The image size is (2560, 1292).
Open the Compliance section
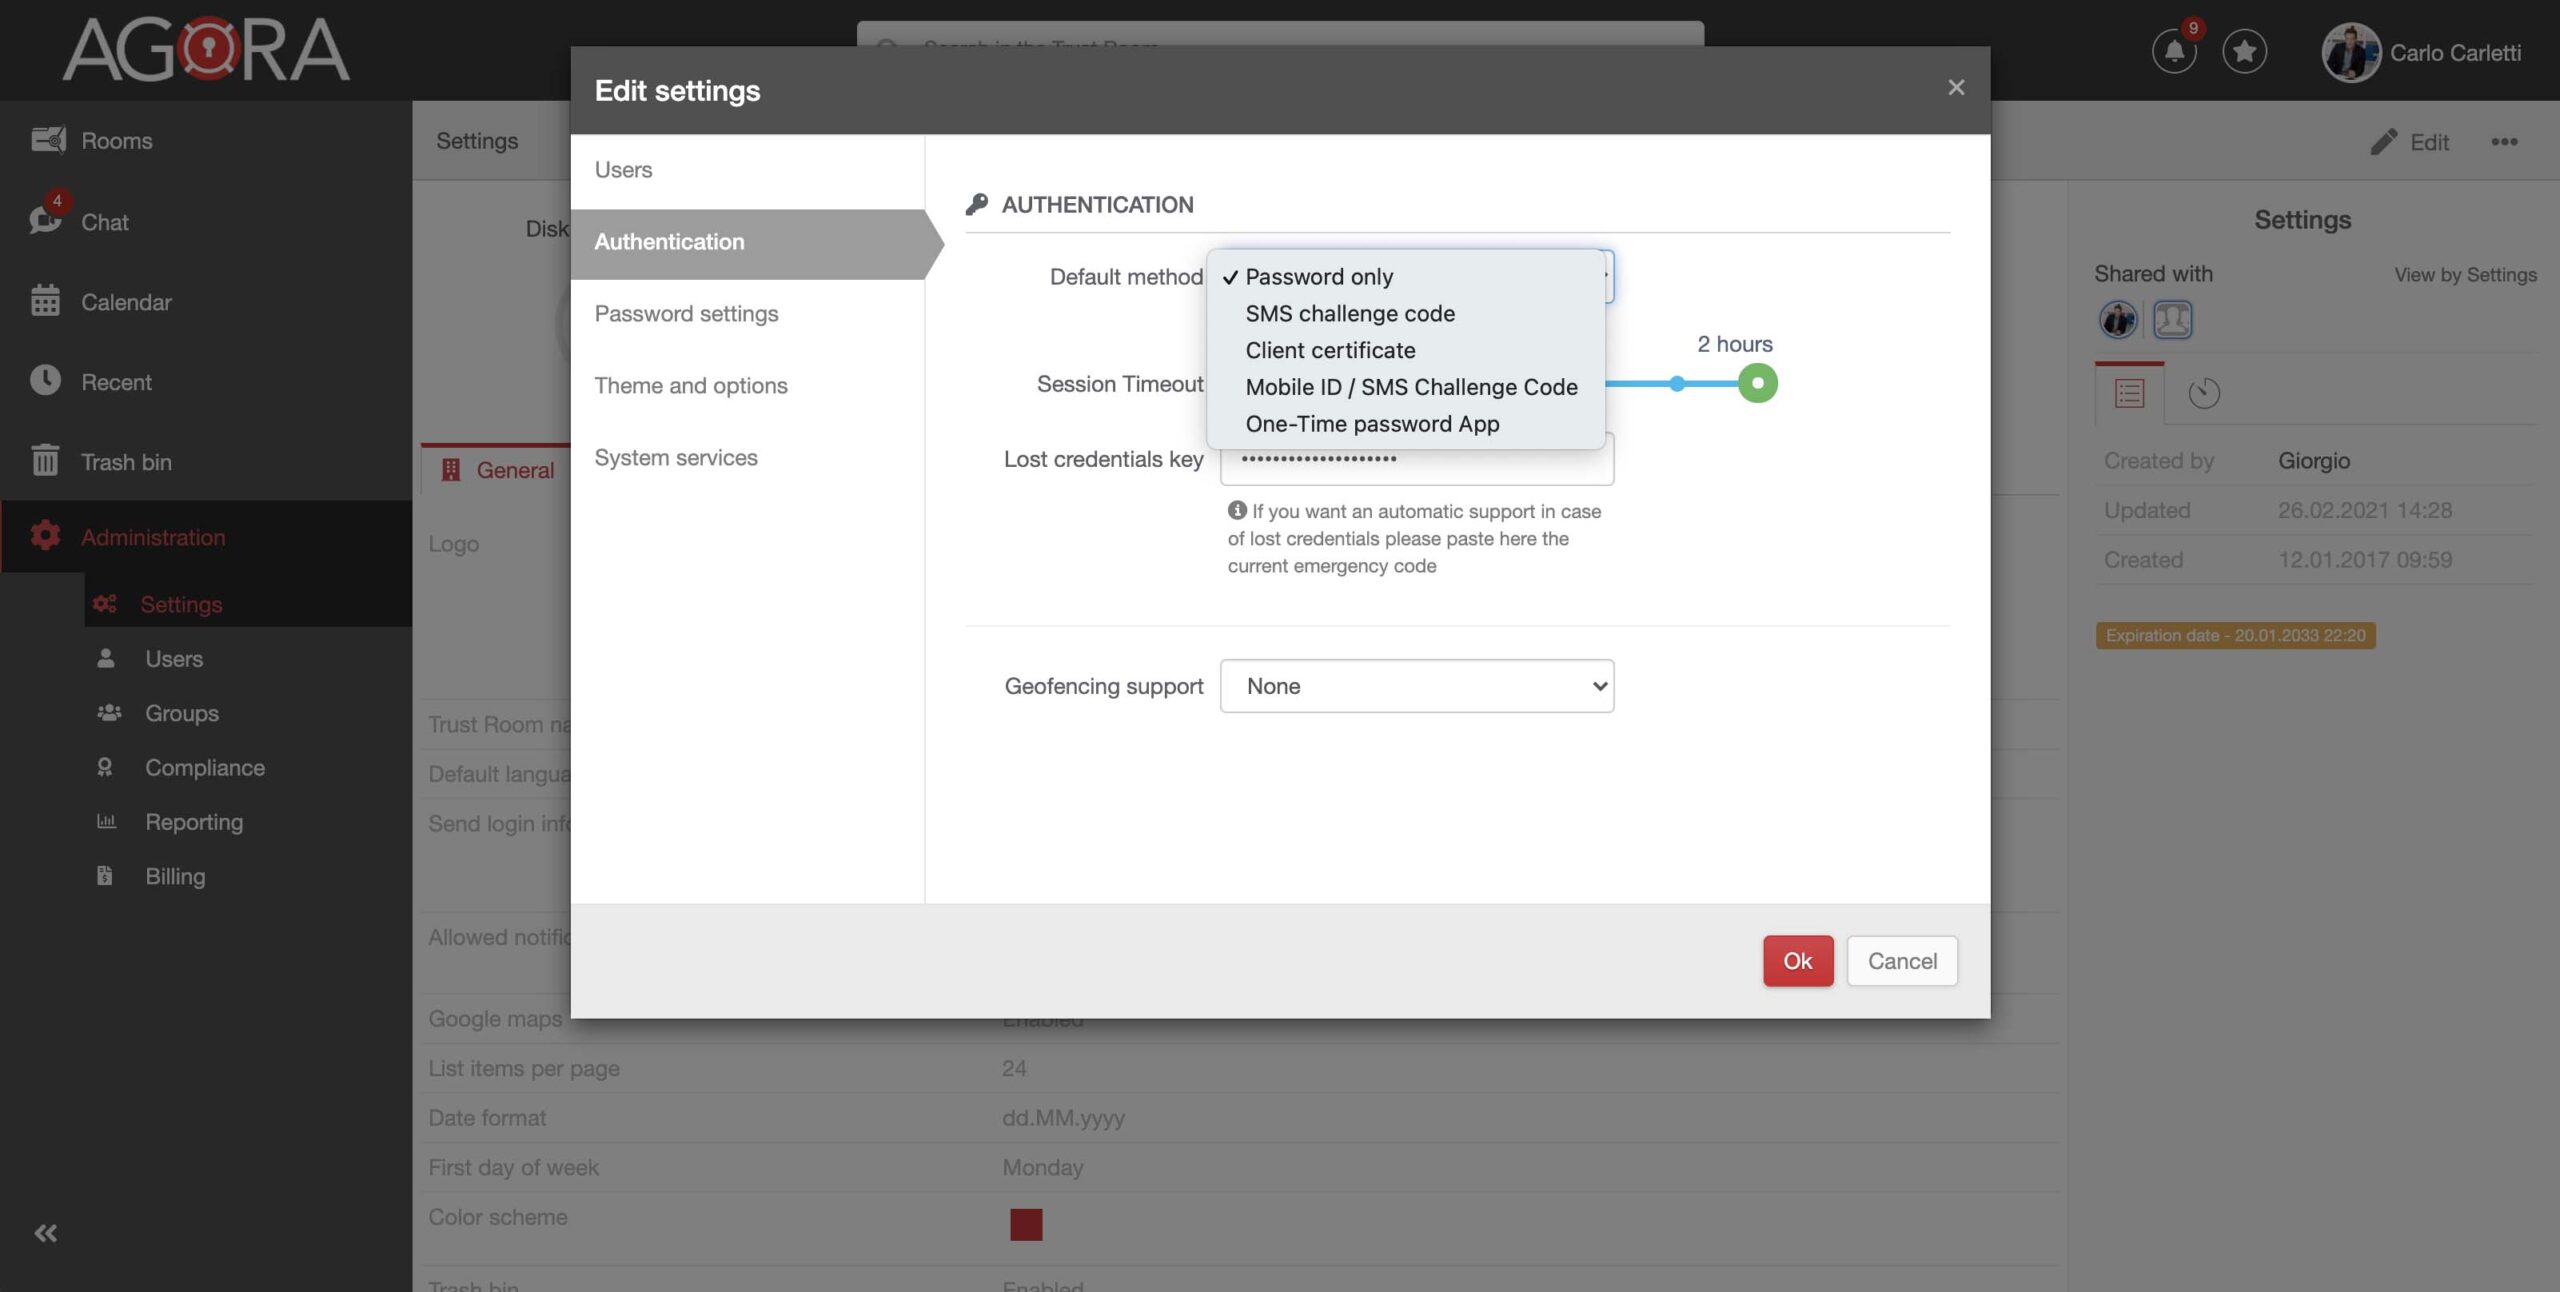pos(205,767)
